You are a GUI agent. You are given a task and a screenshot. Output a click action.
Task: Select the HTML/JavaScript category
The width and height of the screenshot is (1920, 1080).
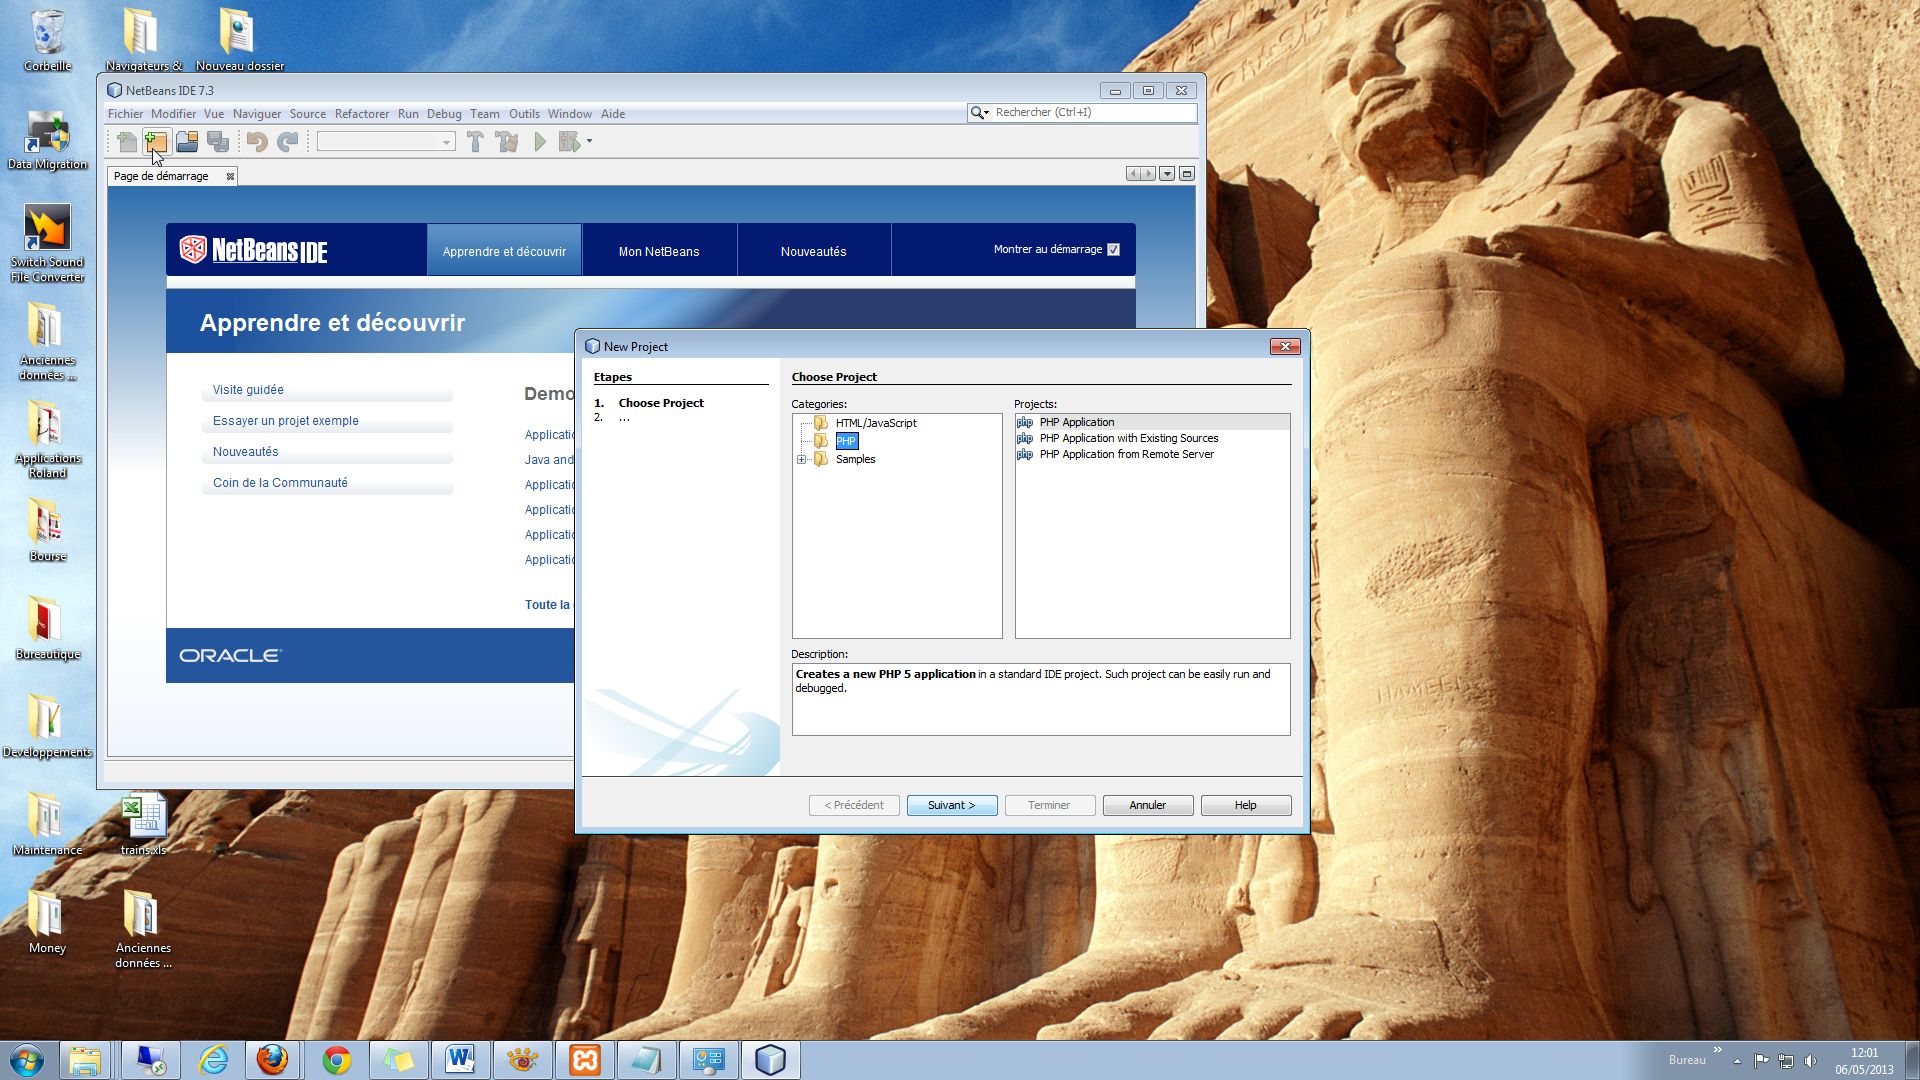point(876,423)
